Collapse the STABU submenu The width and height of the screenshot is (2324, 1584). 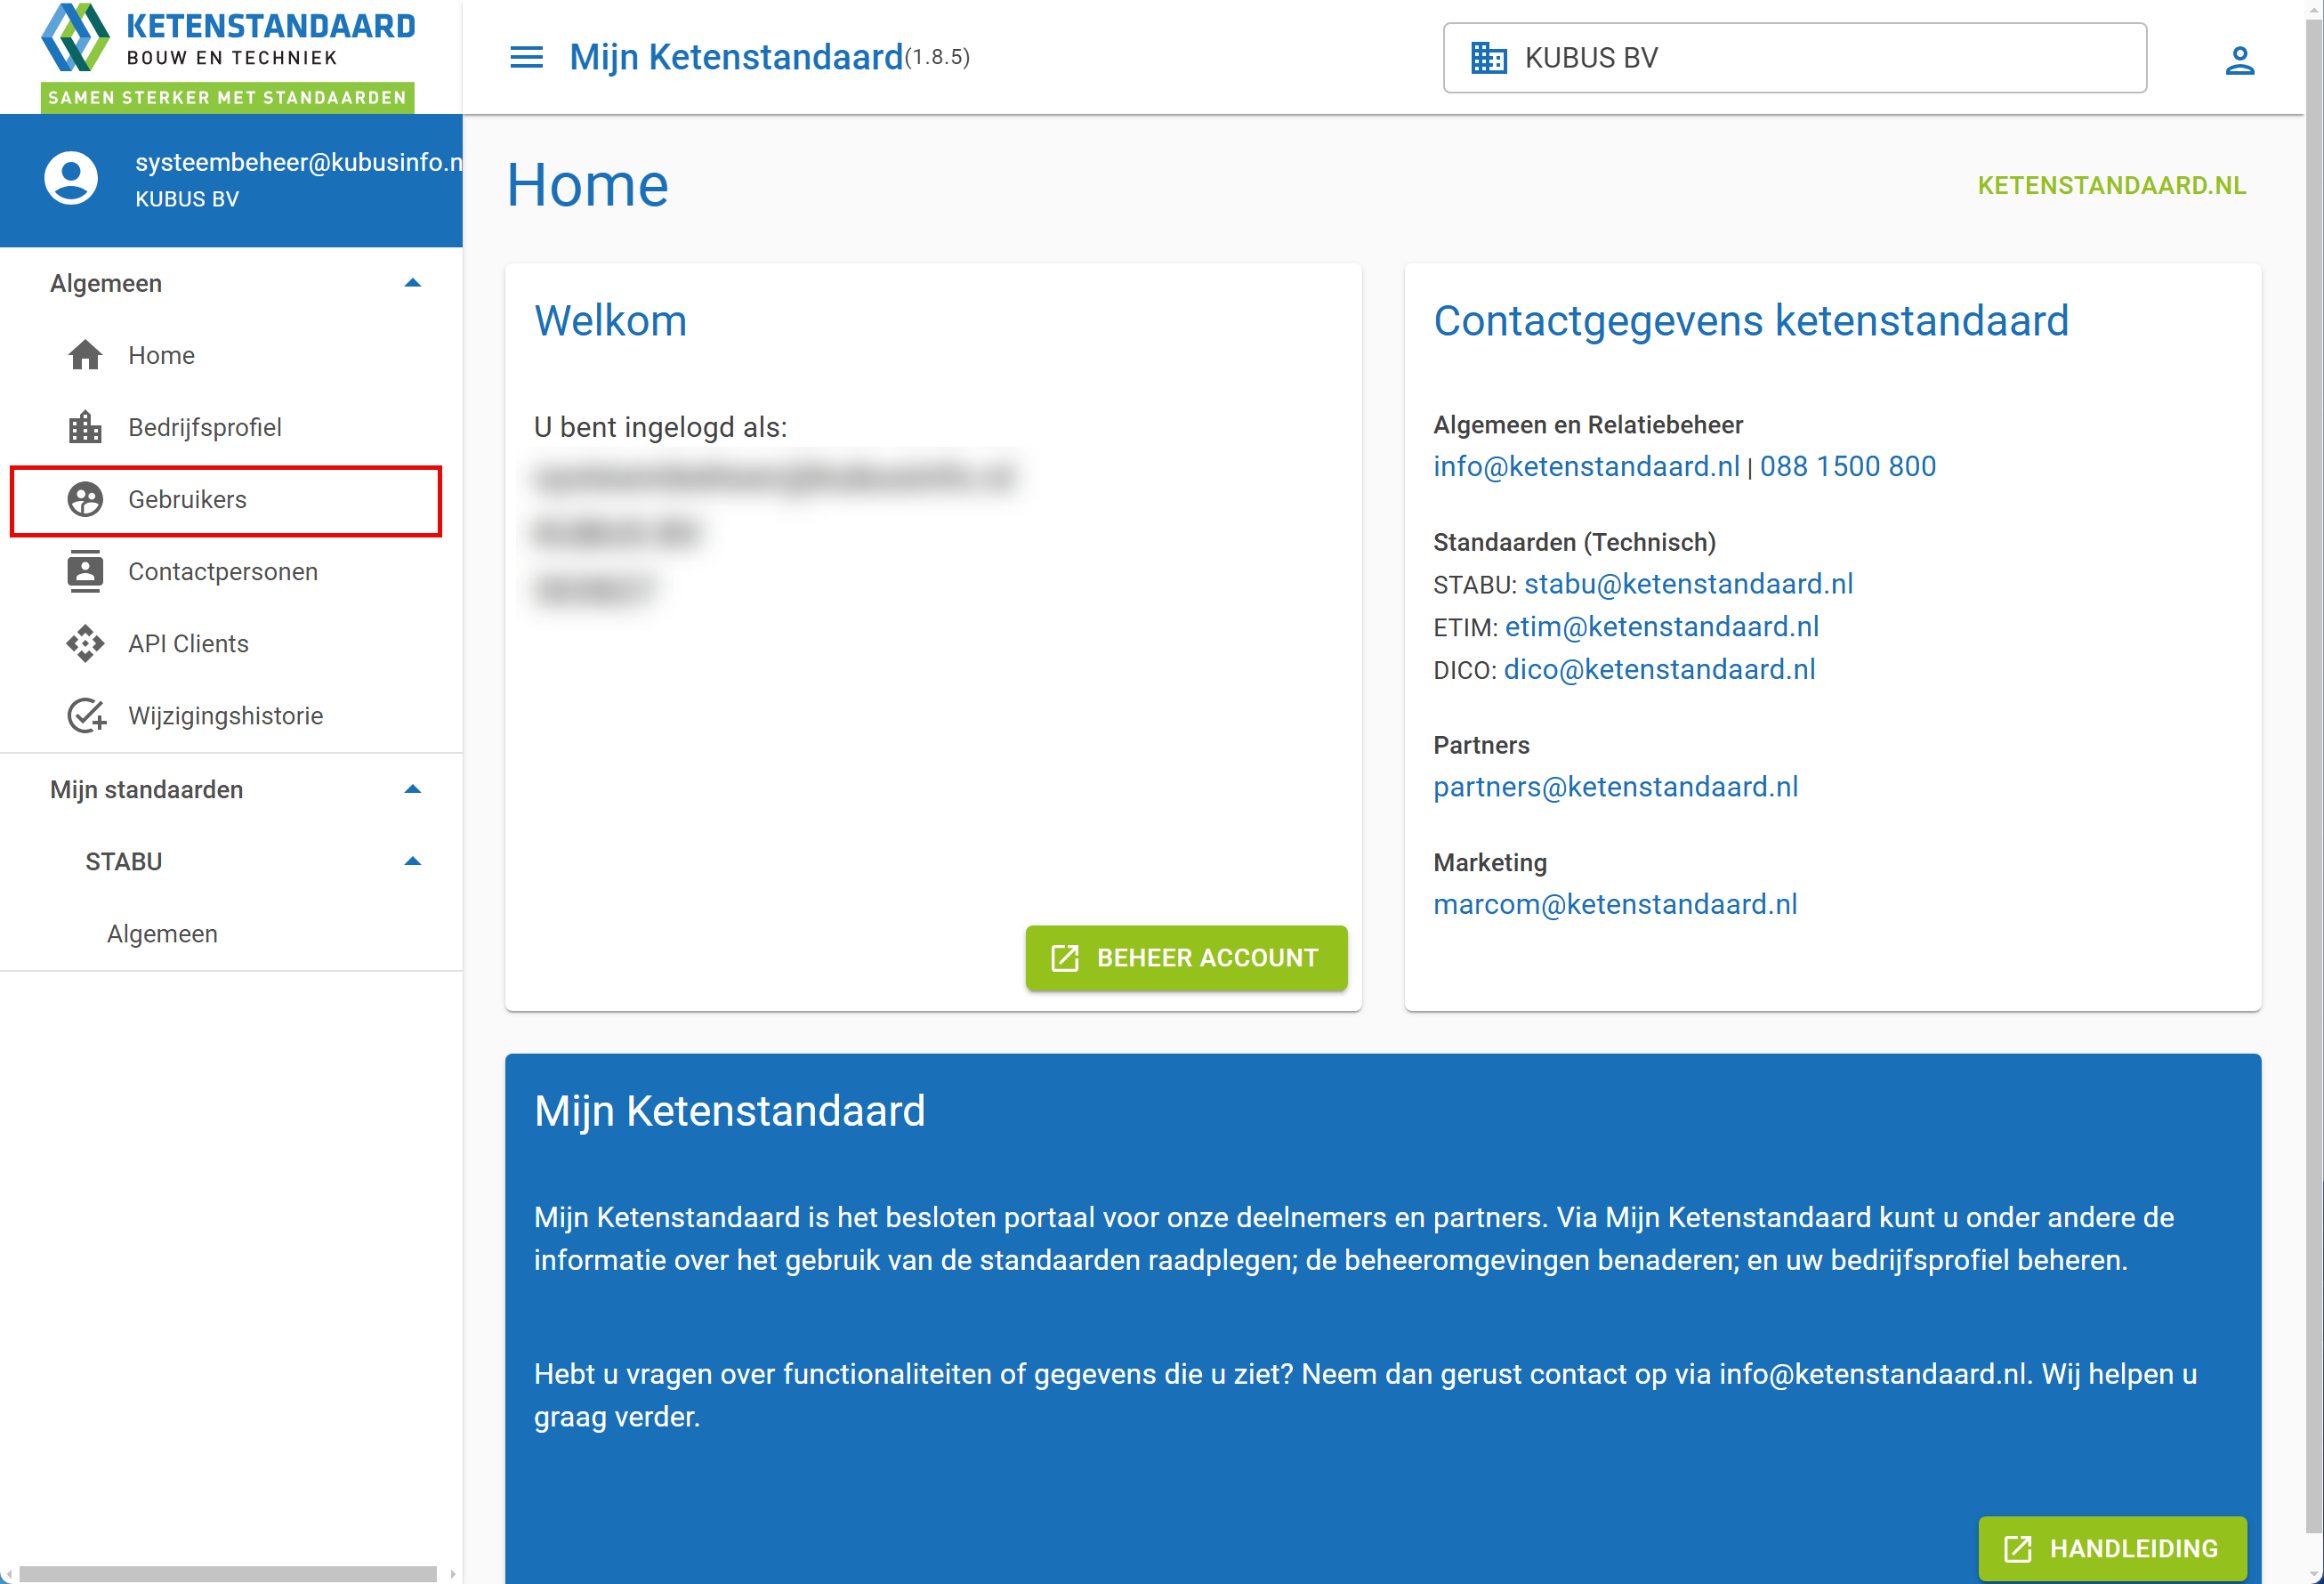[x=412, y=861]
